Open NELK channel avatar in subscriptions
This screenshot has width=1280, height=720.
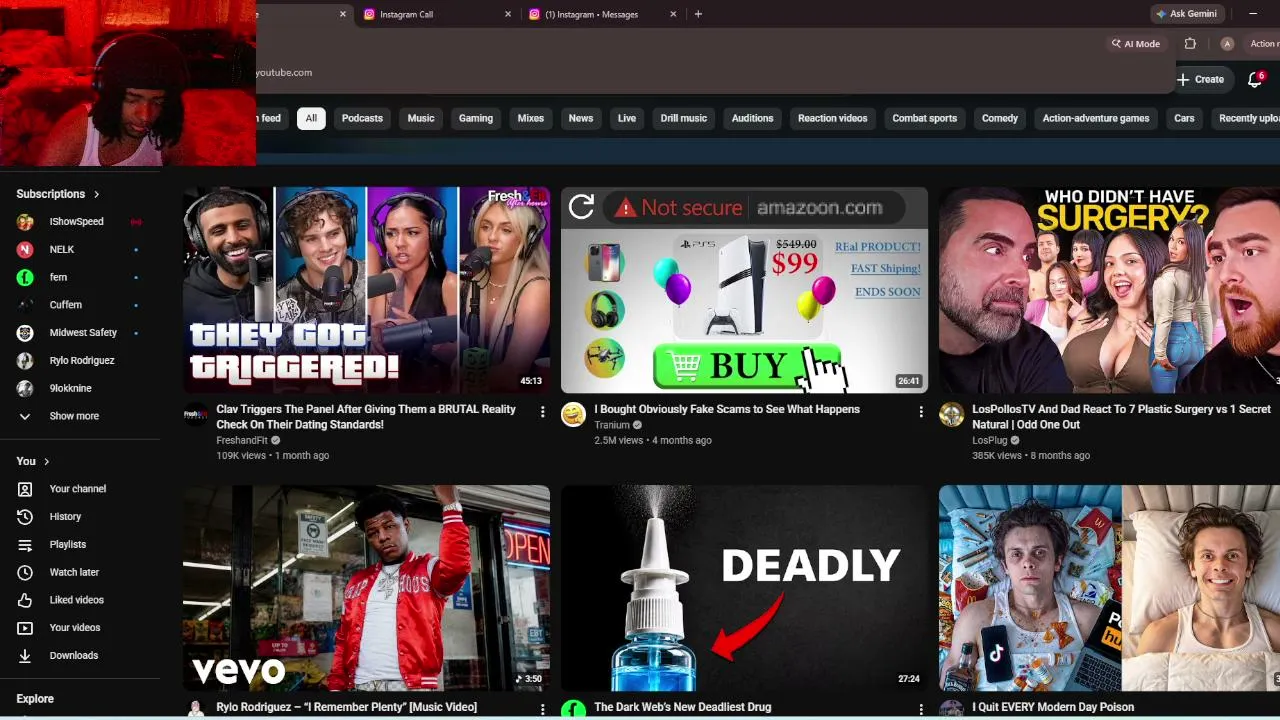tap(25, 250)
